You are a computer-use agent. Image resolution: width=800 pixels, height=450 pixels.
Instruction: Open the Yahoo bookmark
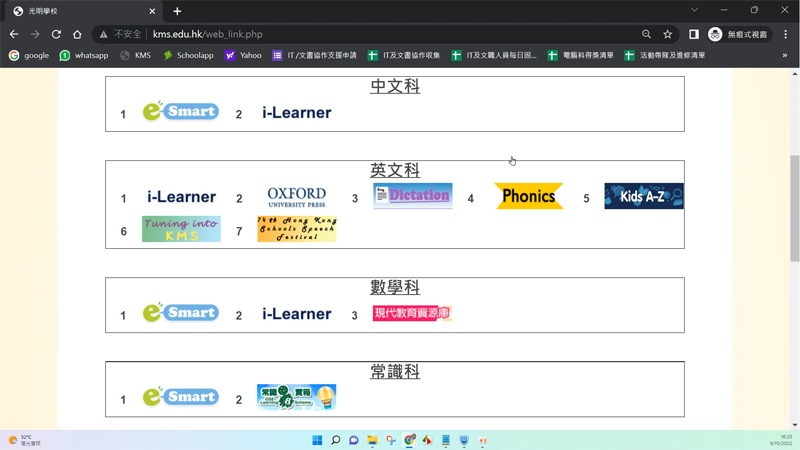pos(243,55)
